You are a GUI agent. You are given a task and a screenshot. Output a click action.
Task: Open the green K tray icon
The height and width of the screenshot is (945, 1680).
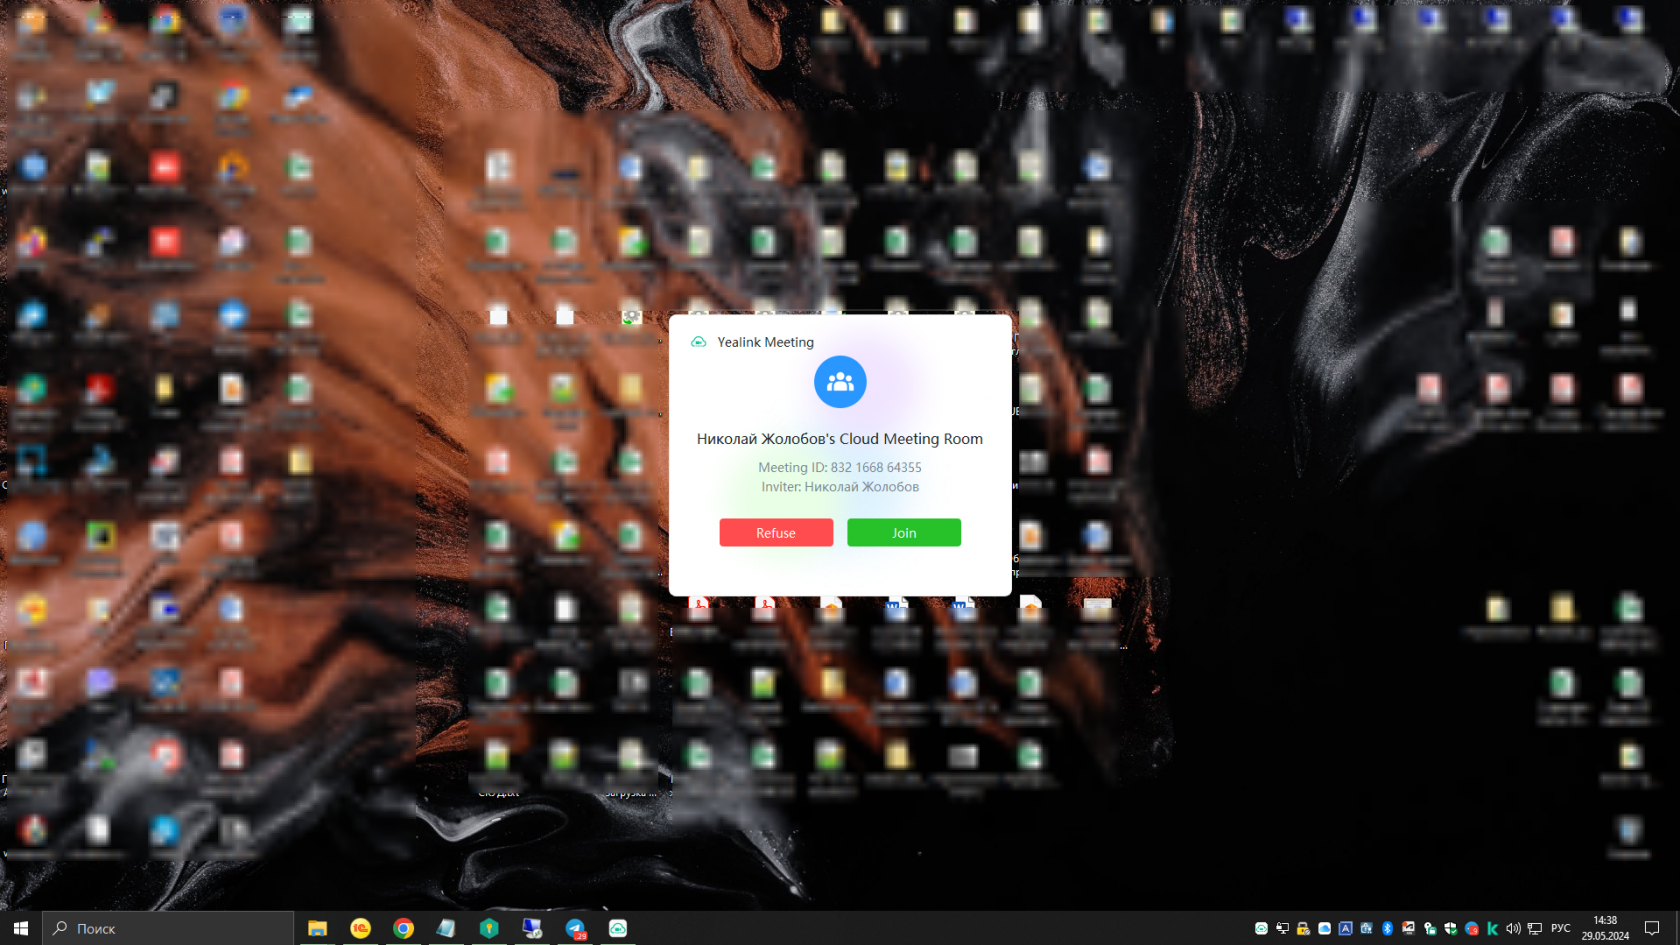click(x=1492, y=928)
